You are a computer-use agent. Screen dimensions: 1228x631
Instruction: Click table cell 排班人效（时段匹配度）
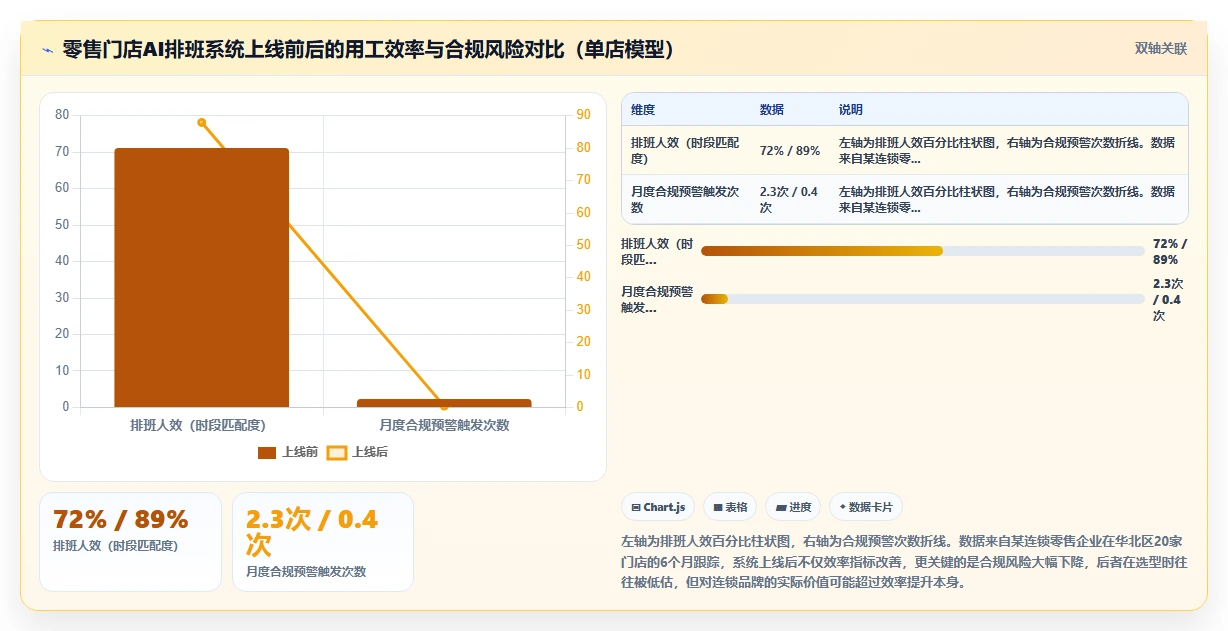685,151
